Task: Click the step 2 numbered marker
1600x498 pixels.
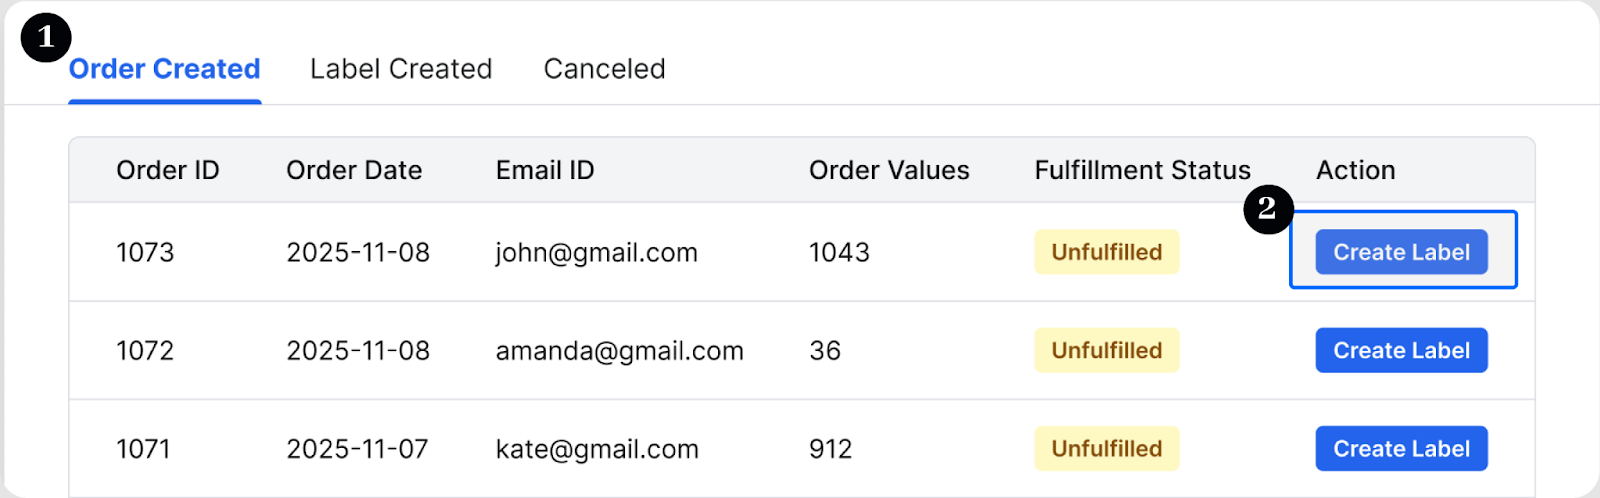Action: tap(1268, 209)
